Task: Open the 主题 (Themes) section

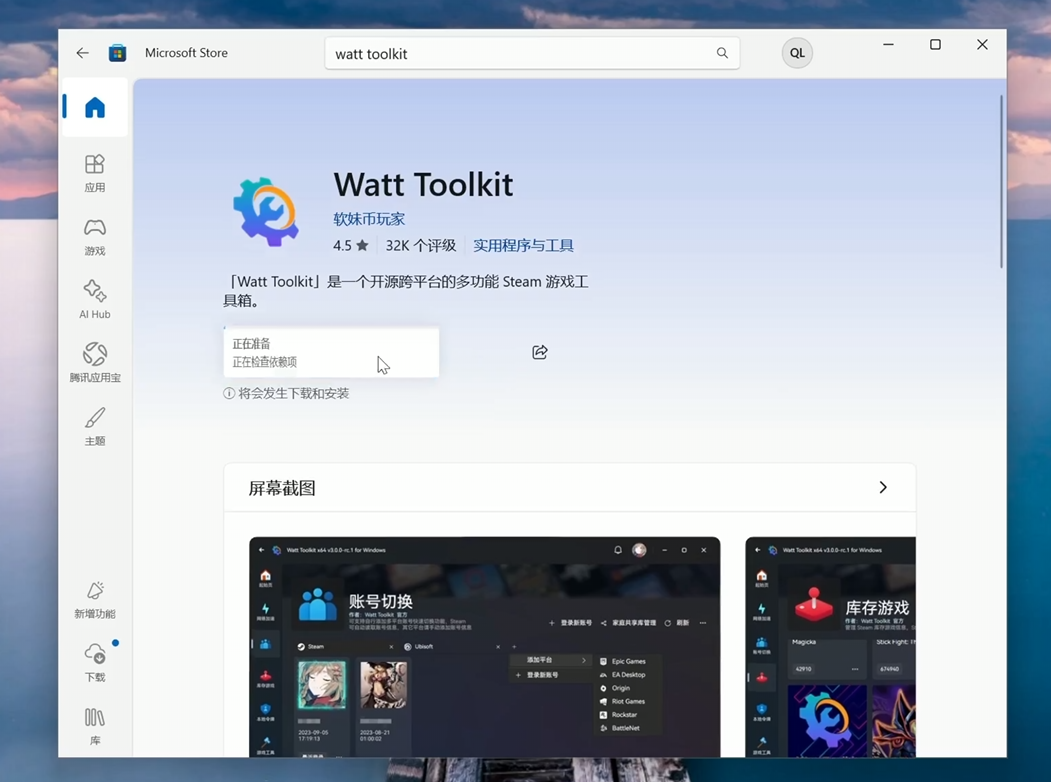Action: tap(95, 425)
